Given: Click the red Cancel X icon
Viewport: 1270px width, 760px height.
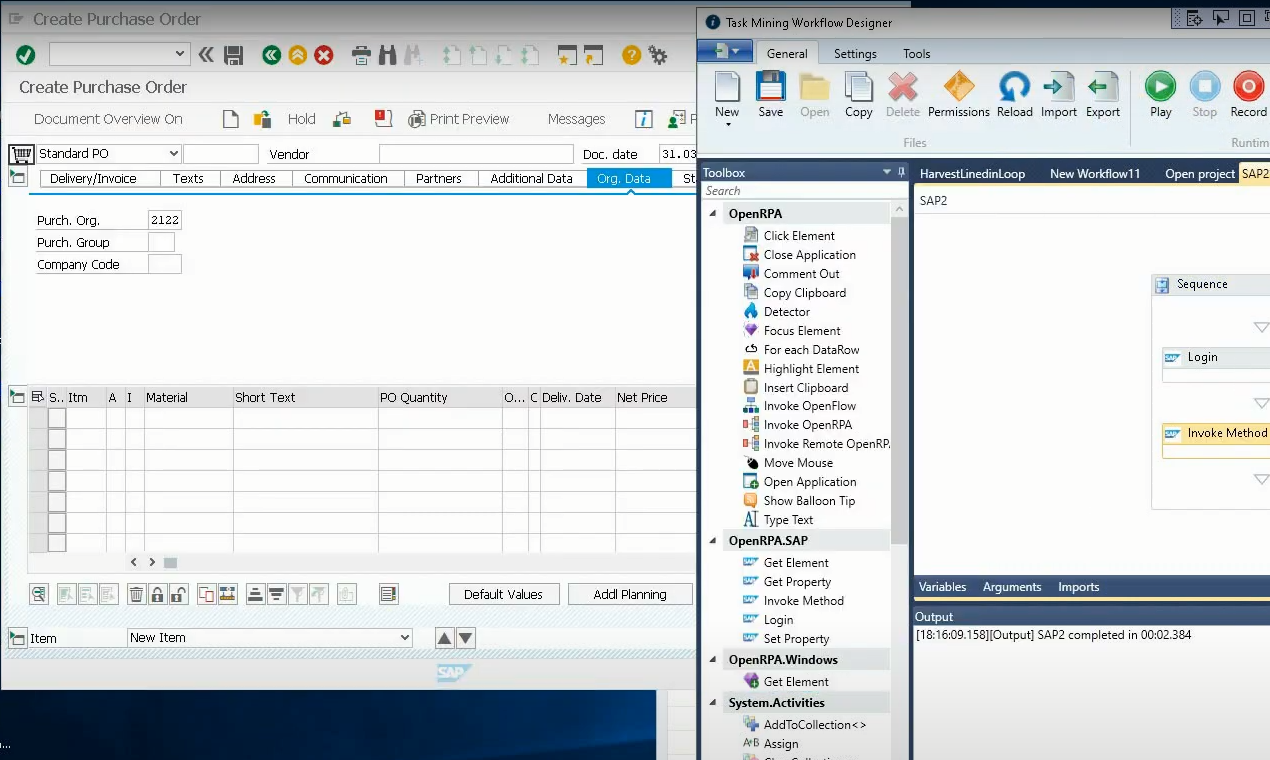Looking at the screenshot, I should click(324, 55).
